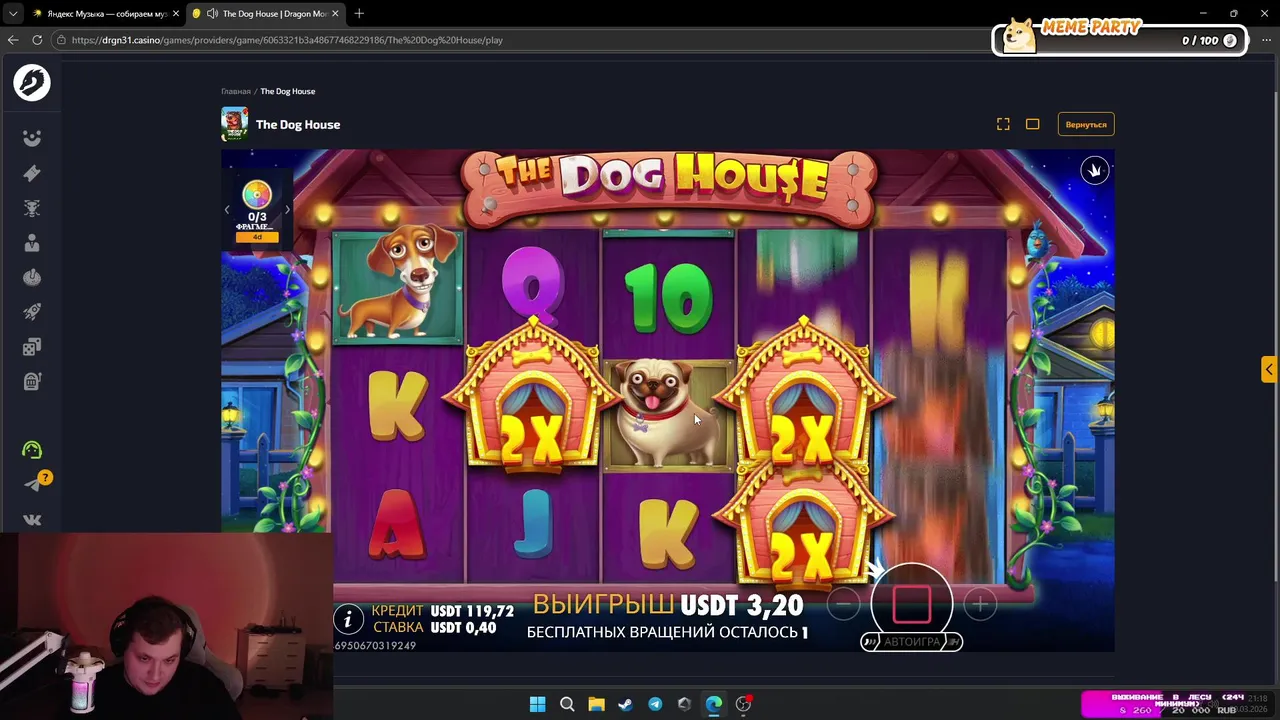Click the browser address bar URL
The width and height of the screenshot is (1280, 720).
pyautogui.click(x=287, y=40)
